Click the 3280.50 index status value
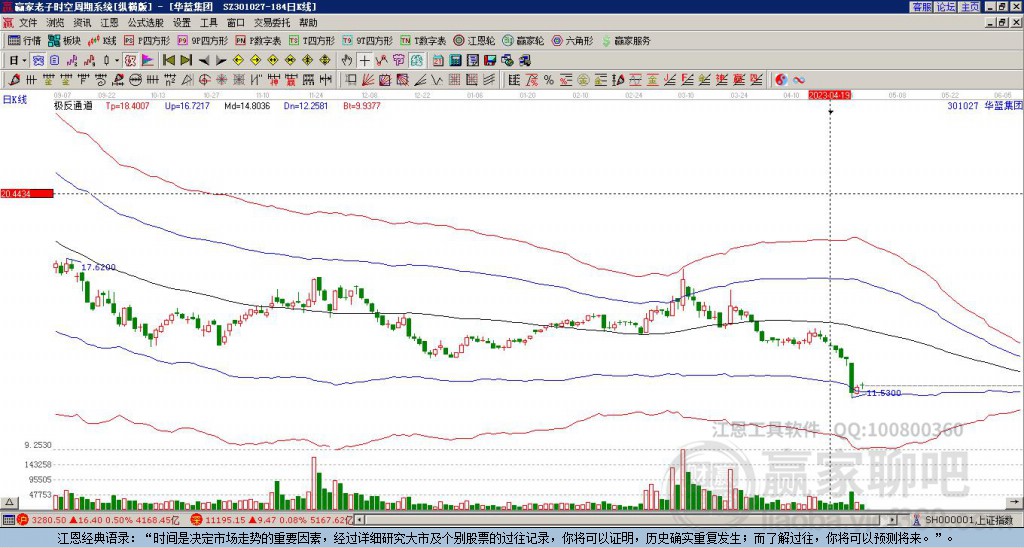Screen dimensions: 1024x548 click(x=49, y=520)
